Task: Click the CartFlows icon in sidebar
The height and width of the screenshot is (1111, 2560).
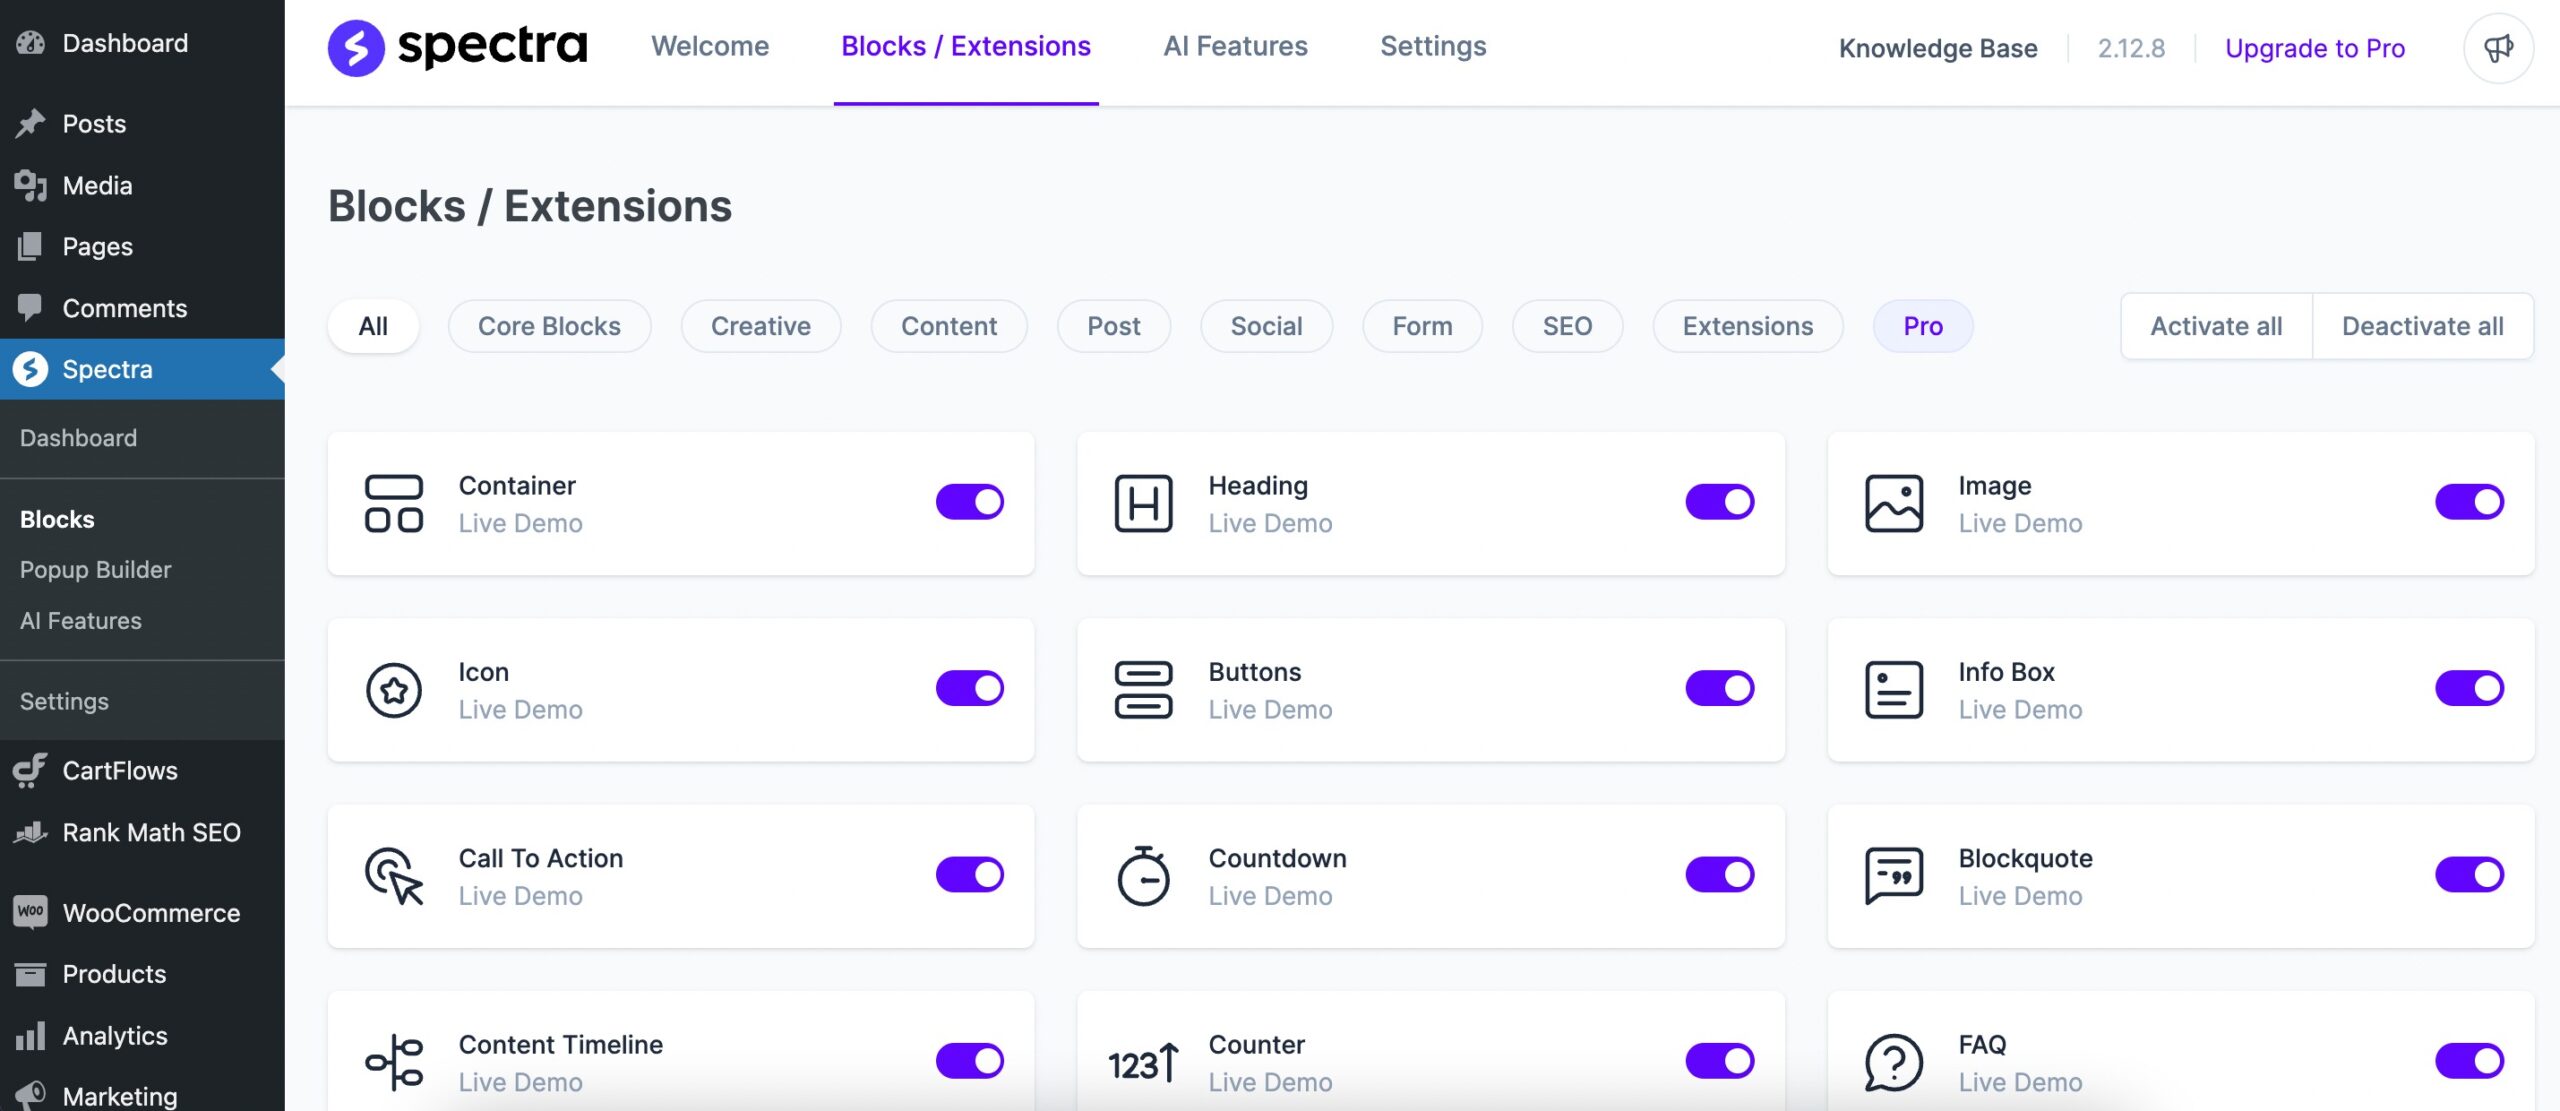Action: point(30,770)
